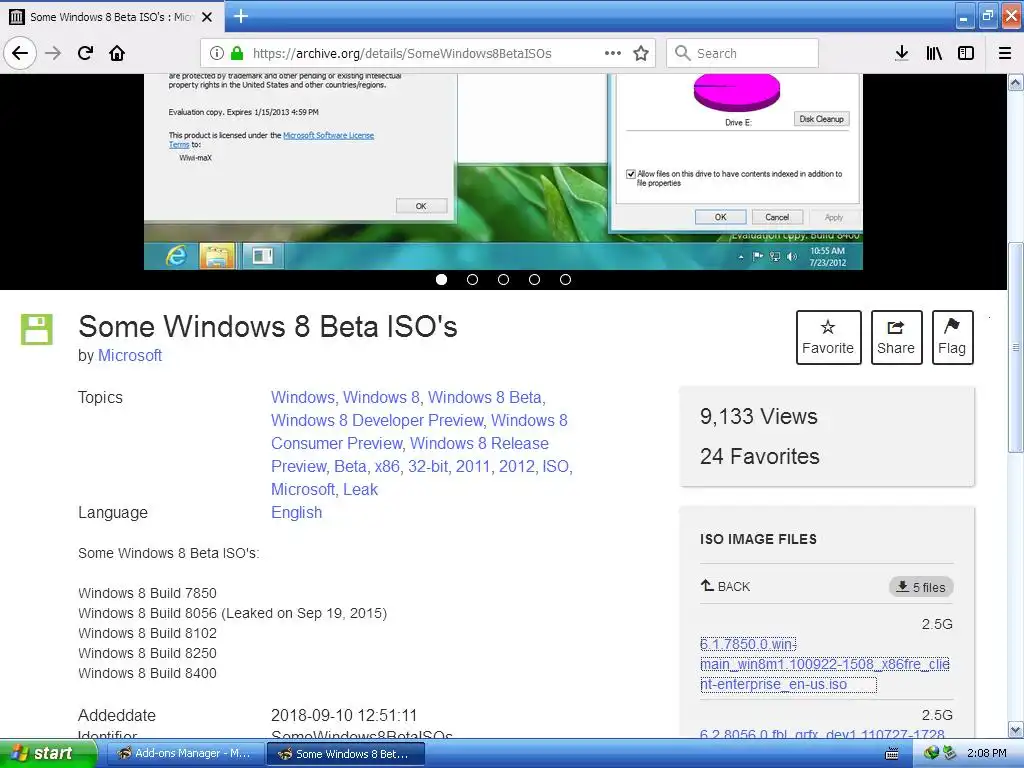Click '9,133 Views' text
The image size is (1024, 768).
(758, 416)
